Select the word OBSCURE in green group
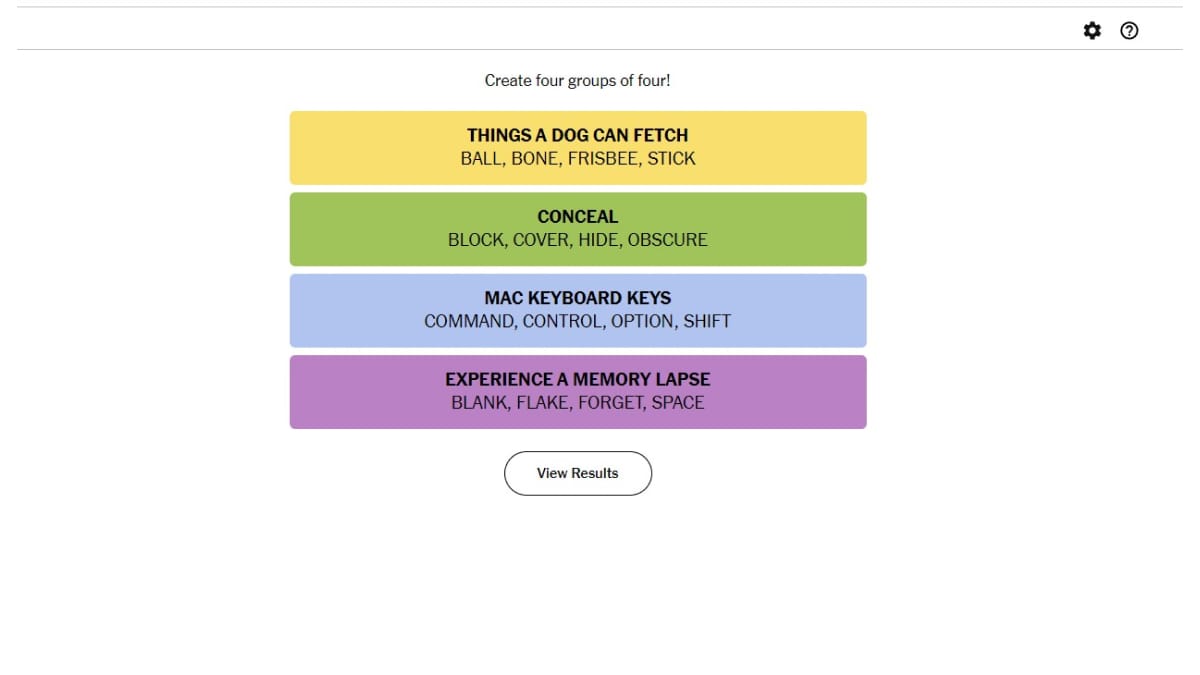This screenshot has width=1200, height=675. pyautogui.click(x=667, y=240)
